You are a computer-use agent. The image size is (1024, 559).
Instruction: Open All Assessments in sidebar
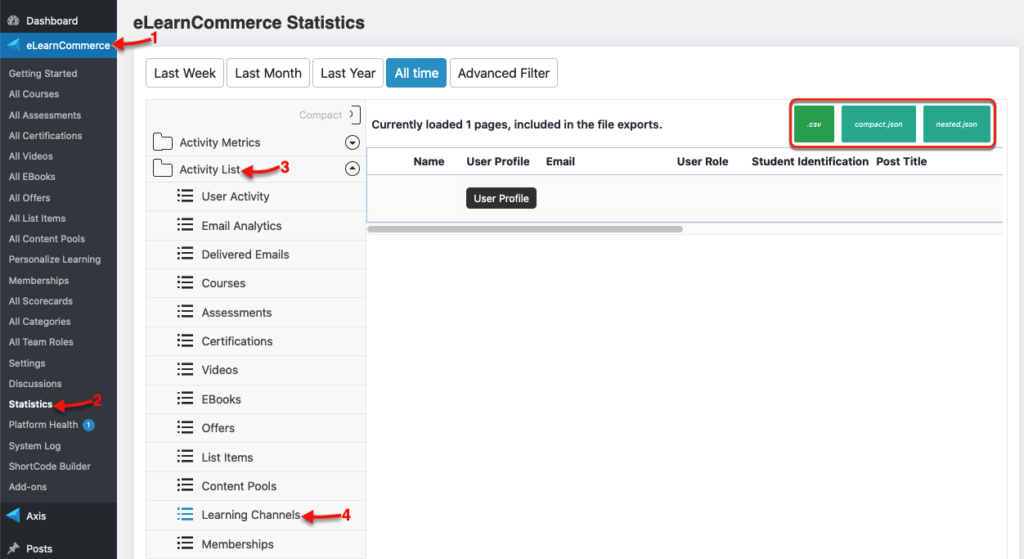(x=45, y=115)
